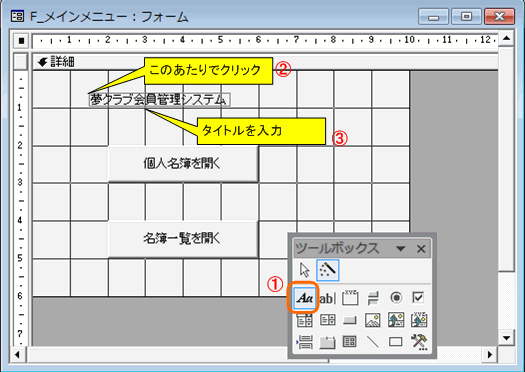Click the vertical scrollbar down arrow

[x=506, y=338]
